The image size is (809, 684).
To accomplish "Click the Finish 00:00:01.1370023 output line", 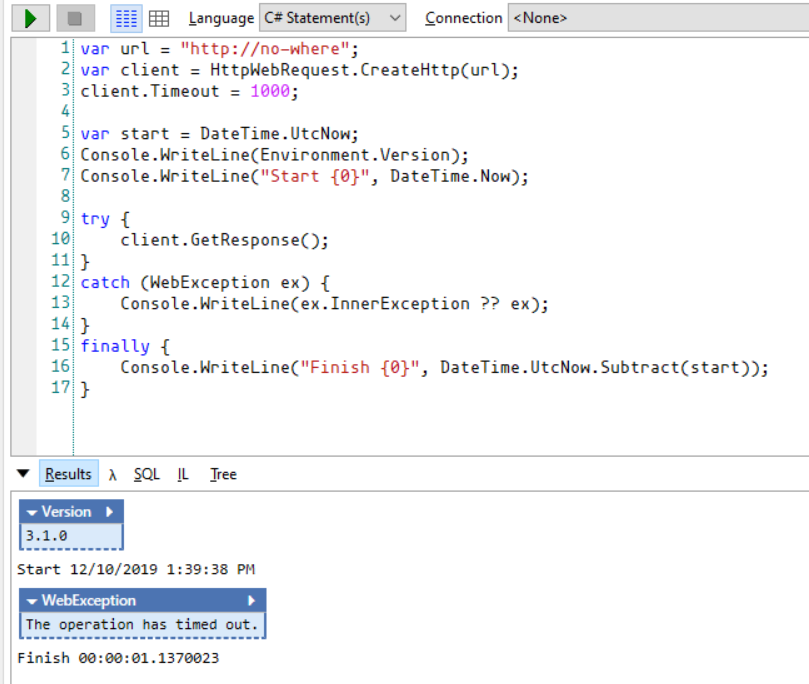I will pos(118,658).
